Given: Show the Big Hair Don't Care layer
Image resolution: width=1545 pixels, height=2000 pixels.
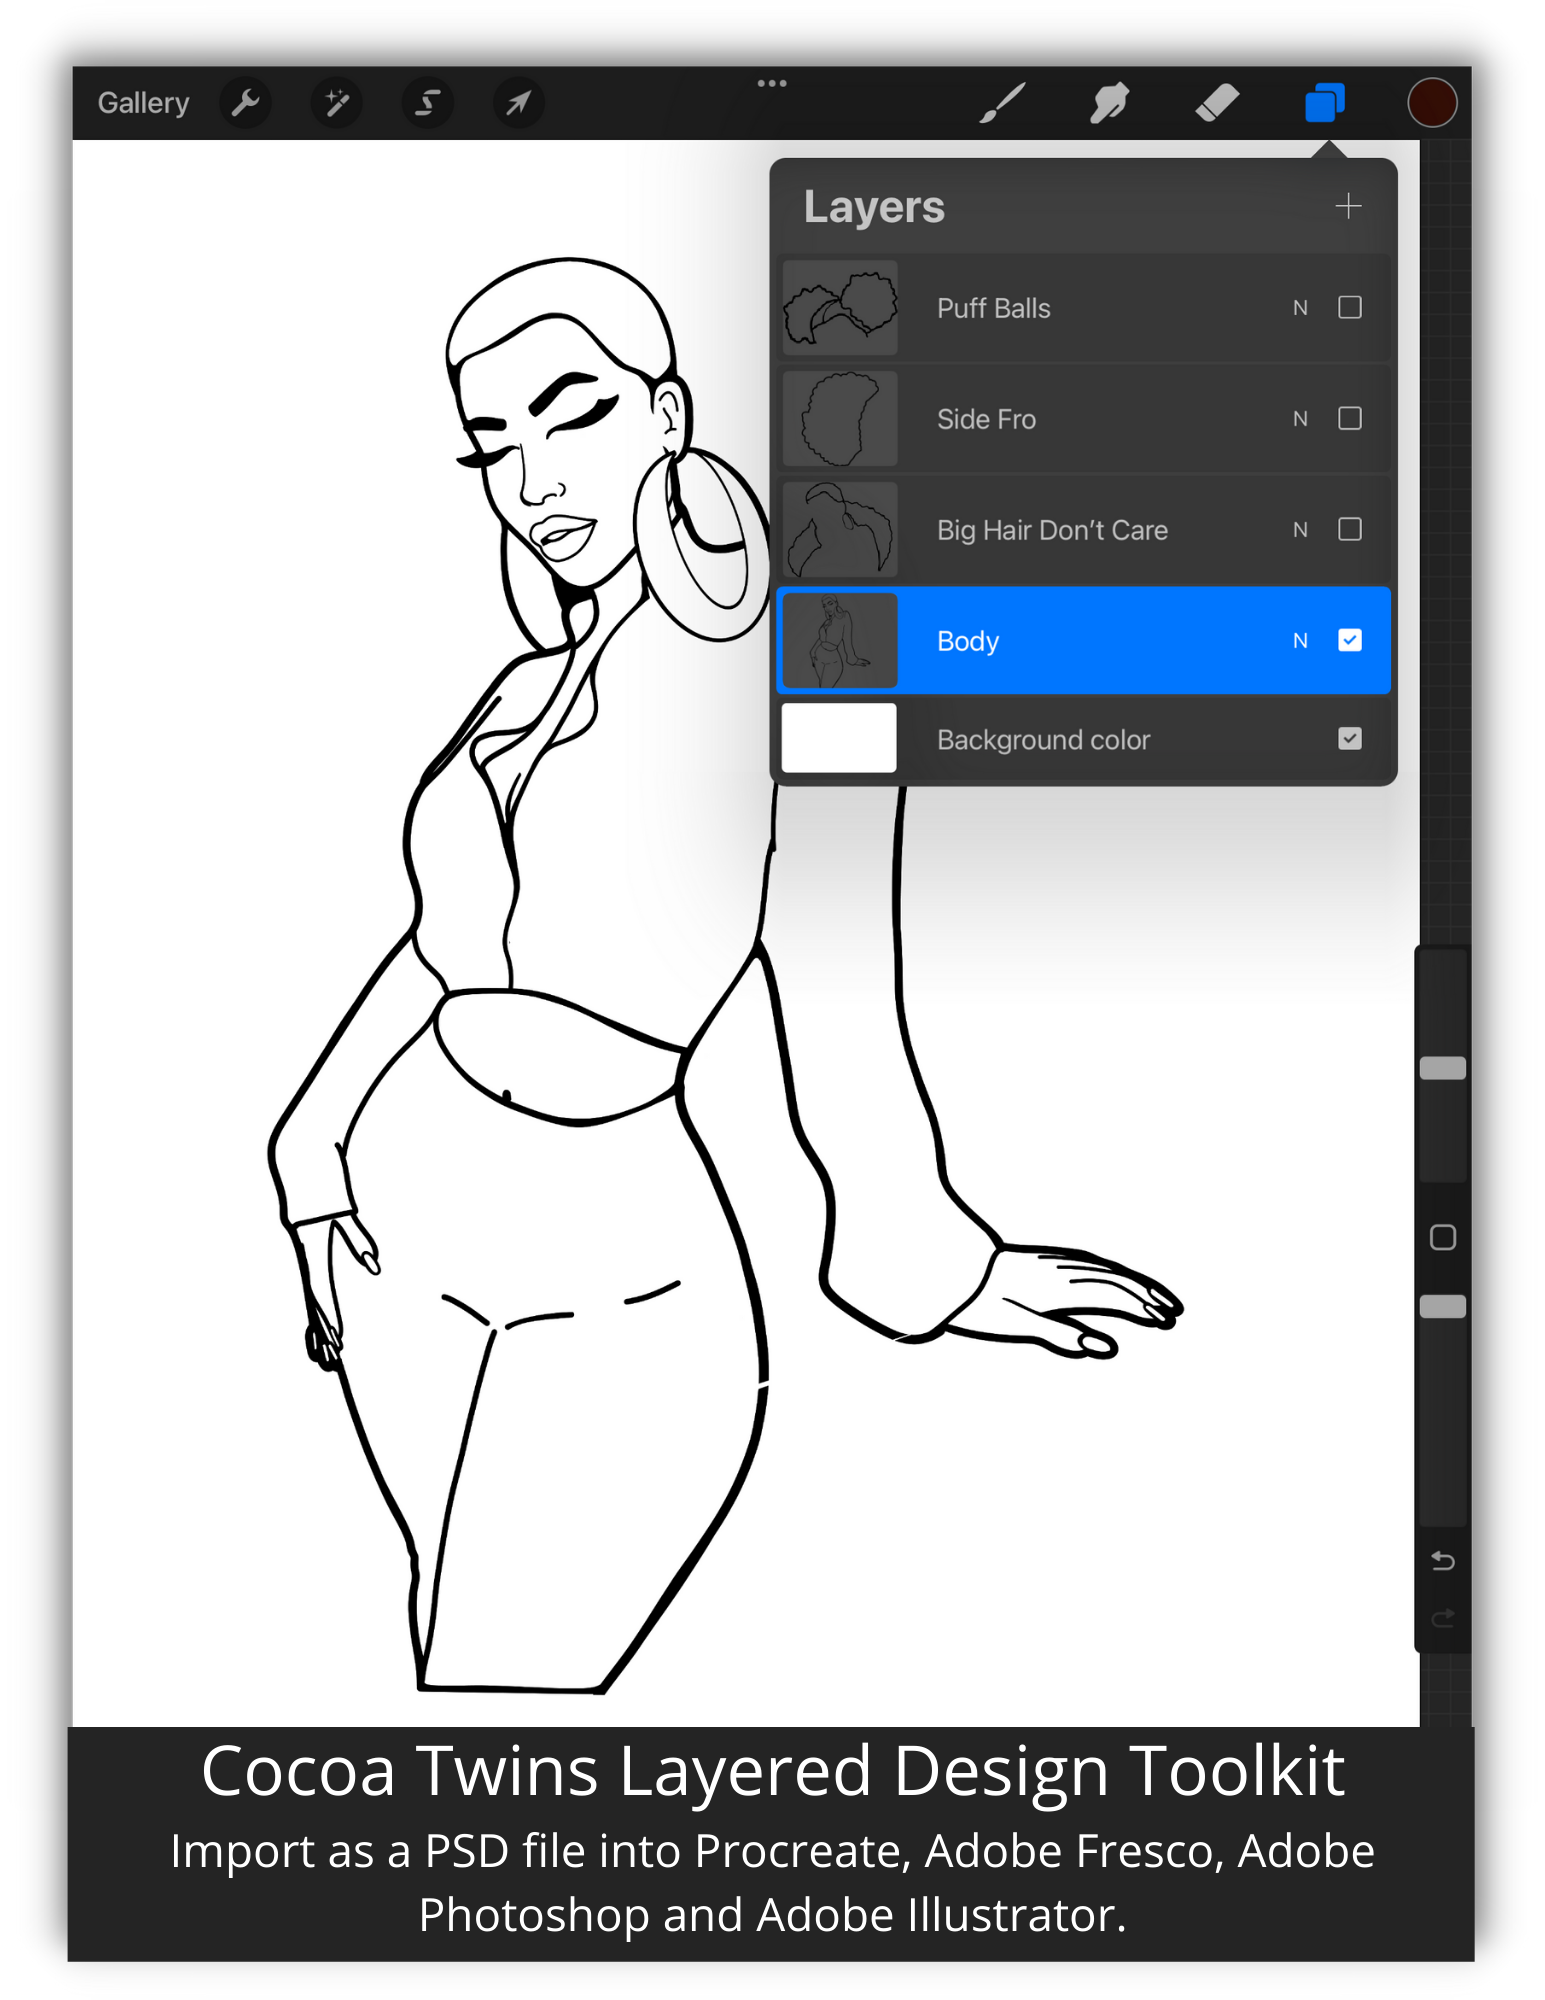Looking at the screenshot, I should 1350,530.
